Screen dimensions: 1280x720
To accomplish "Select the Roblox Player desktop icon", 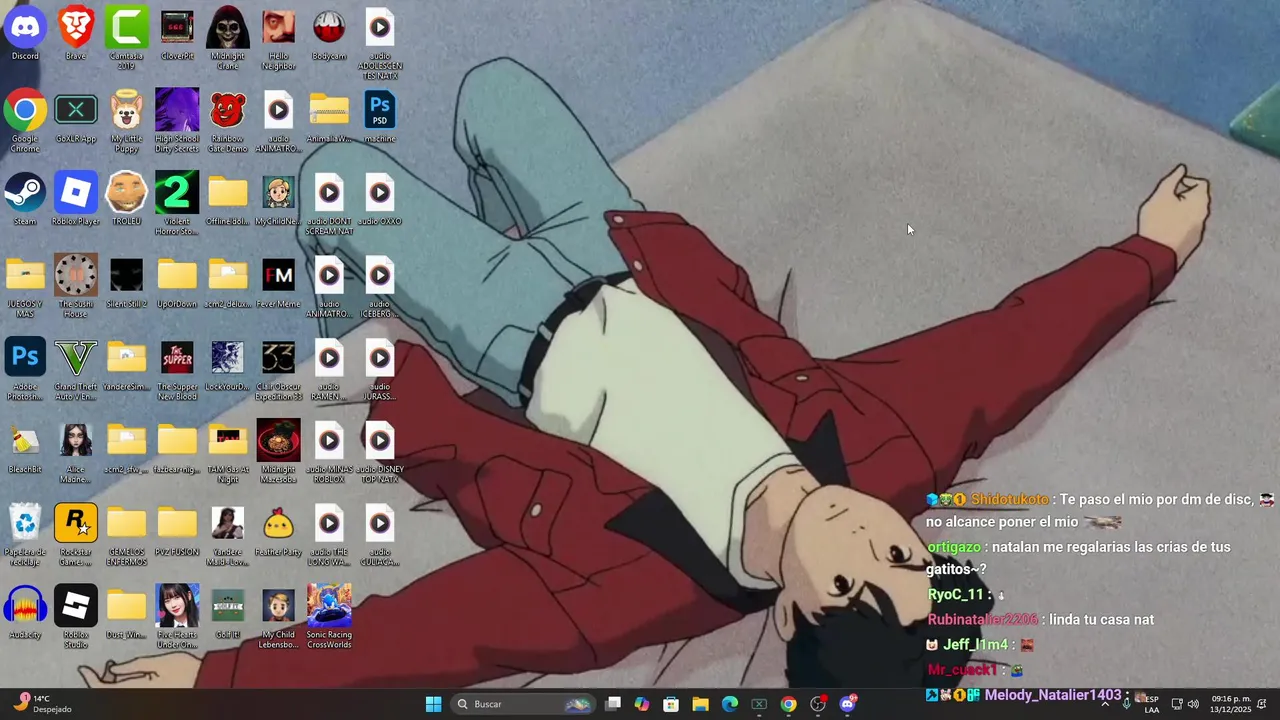I will (x=76, y=199).
